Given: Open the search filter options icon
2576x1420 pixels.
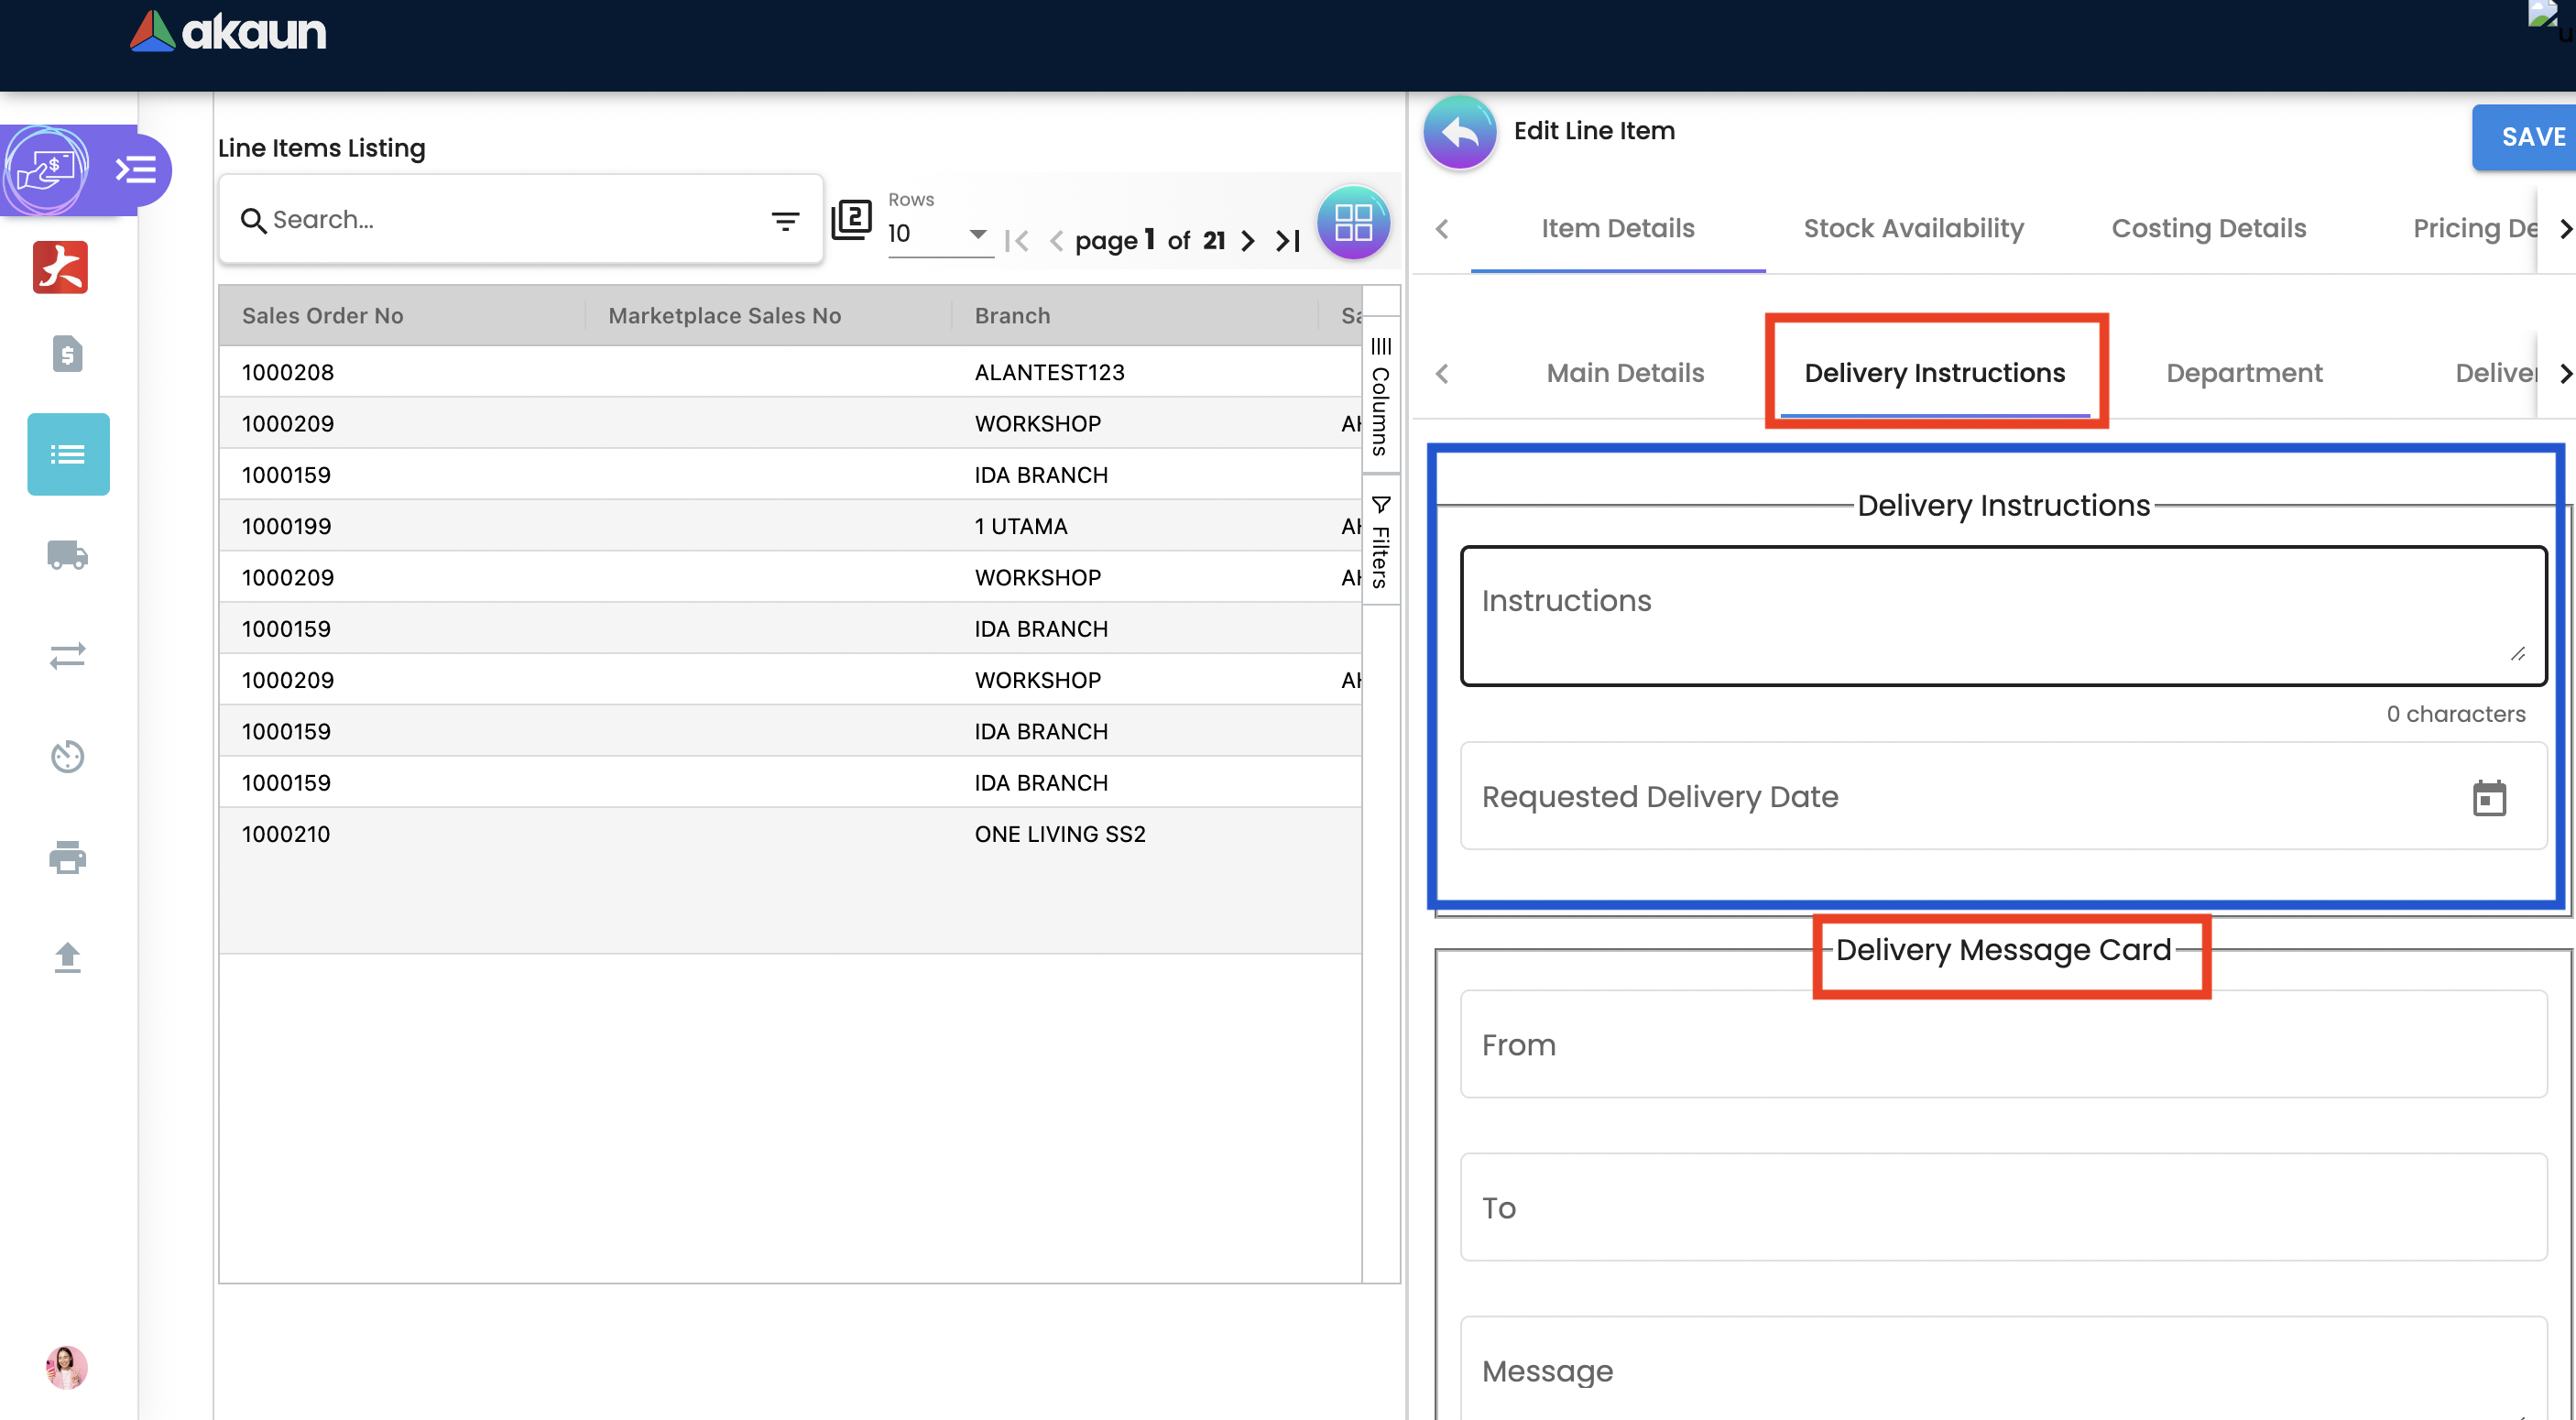Looking at the screenshot, I should click(785, 220).
